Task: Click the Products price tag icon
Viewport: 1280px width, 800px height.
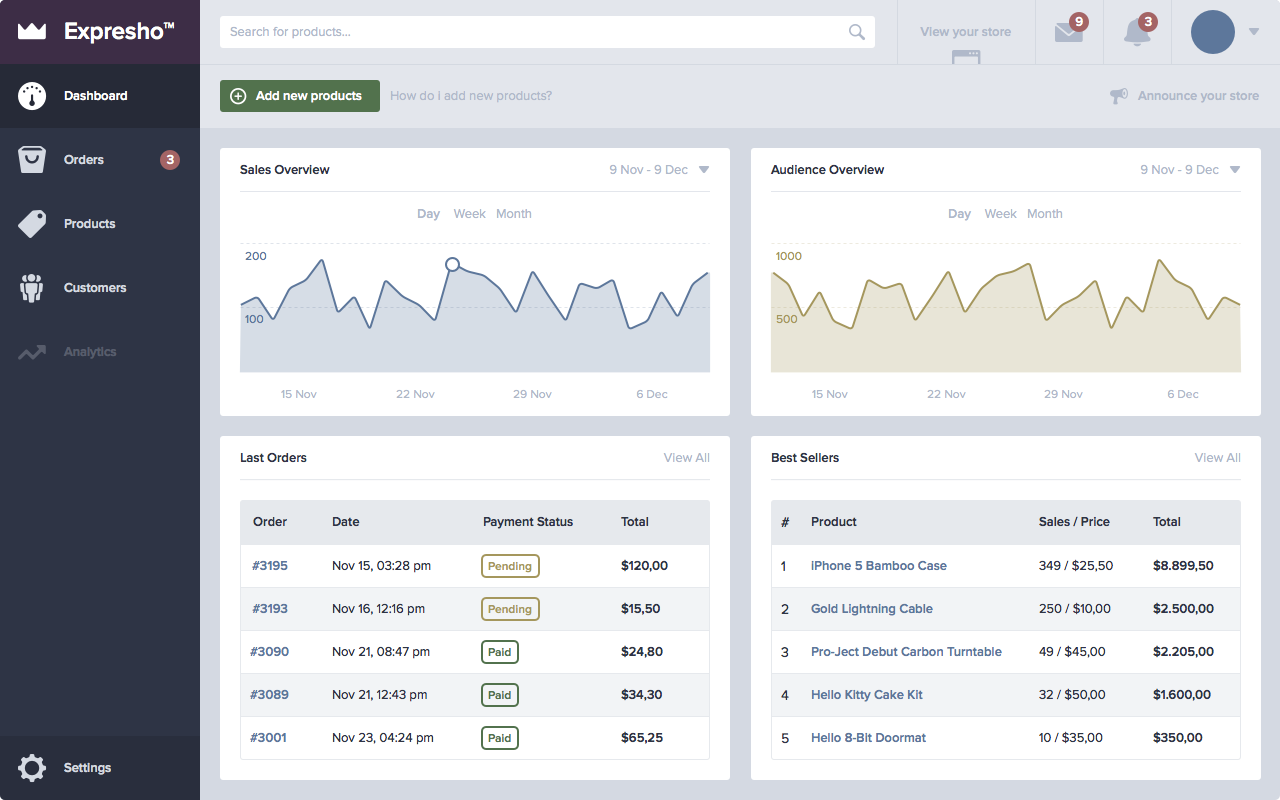Action: click(x=32, y=224)
